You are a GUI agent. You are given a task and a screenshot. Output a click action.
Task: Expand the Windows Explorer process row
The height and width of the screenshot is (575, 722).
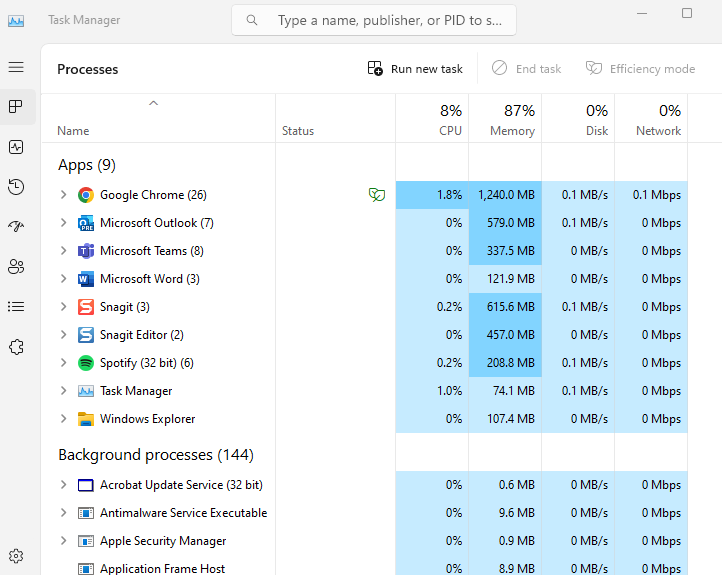coord(64,419)
